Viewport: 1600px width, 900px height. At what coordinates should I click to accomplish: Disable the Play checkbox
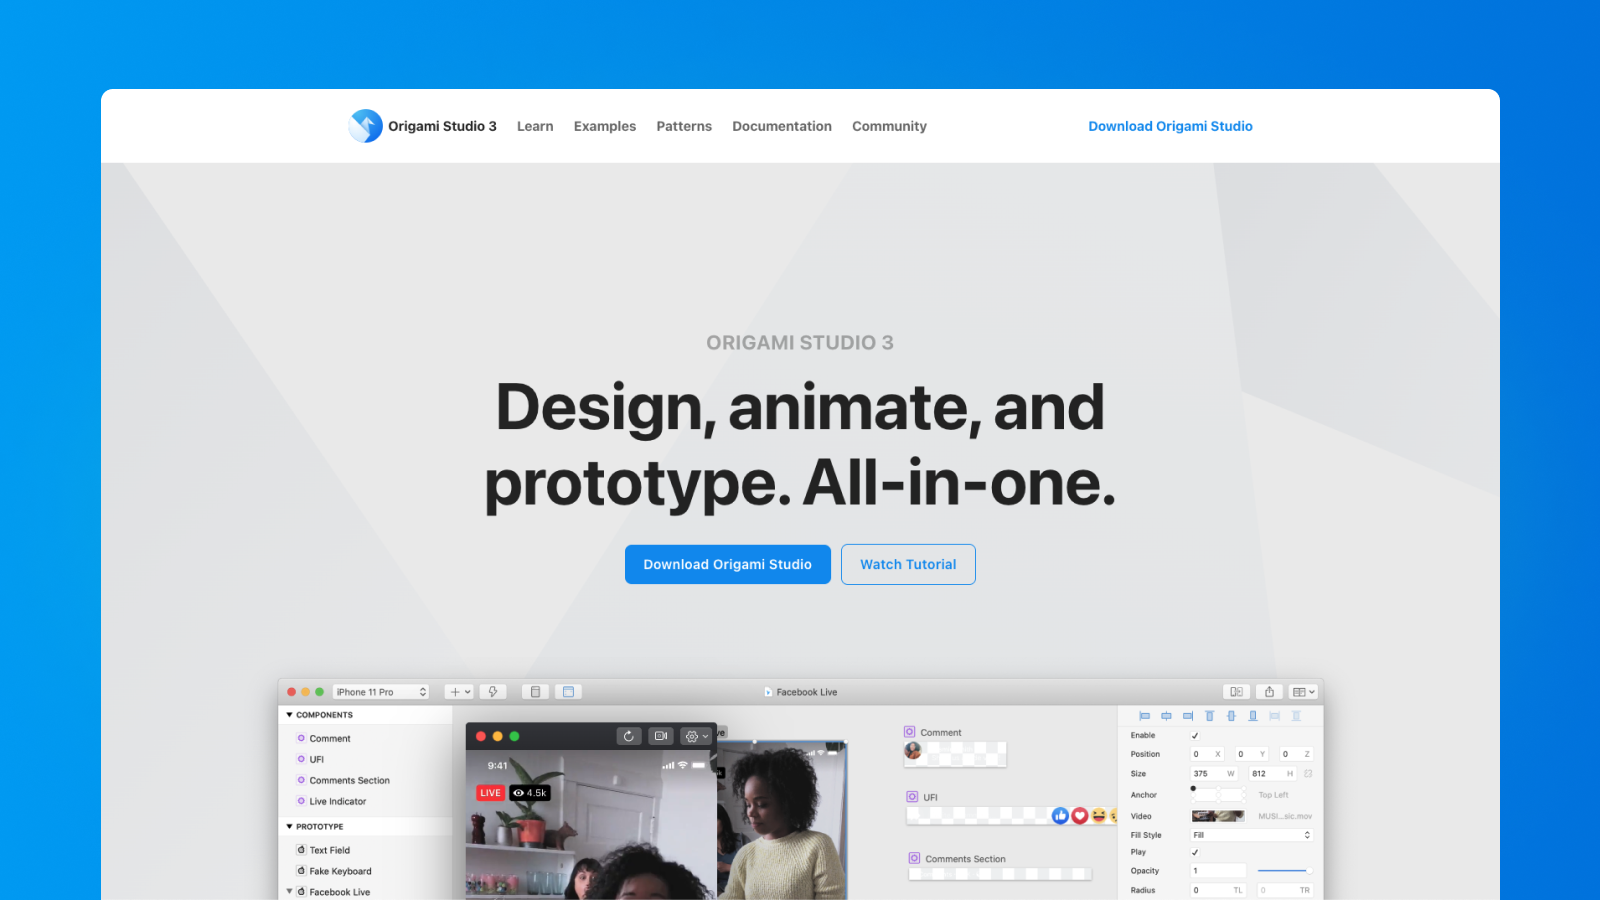[x=1195, y=852]
